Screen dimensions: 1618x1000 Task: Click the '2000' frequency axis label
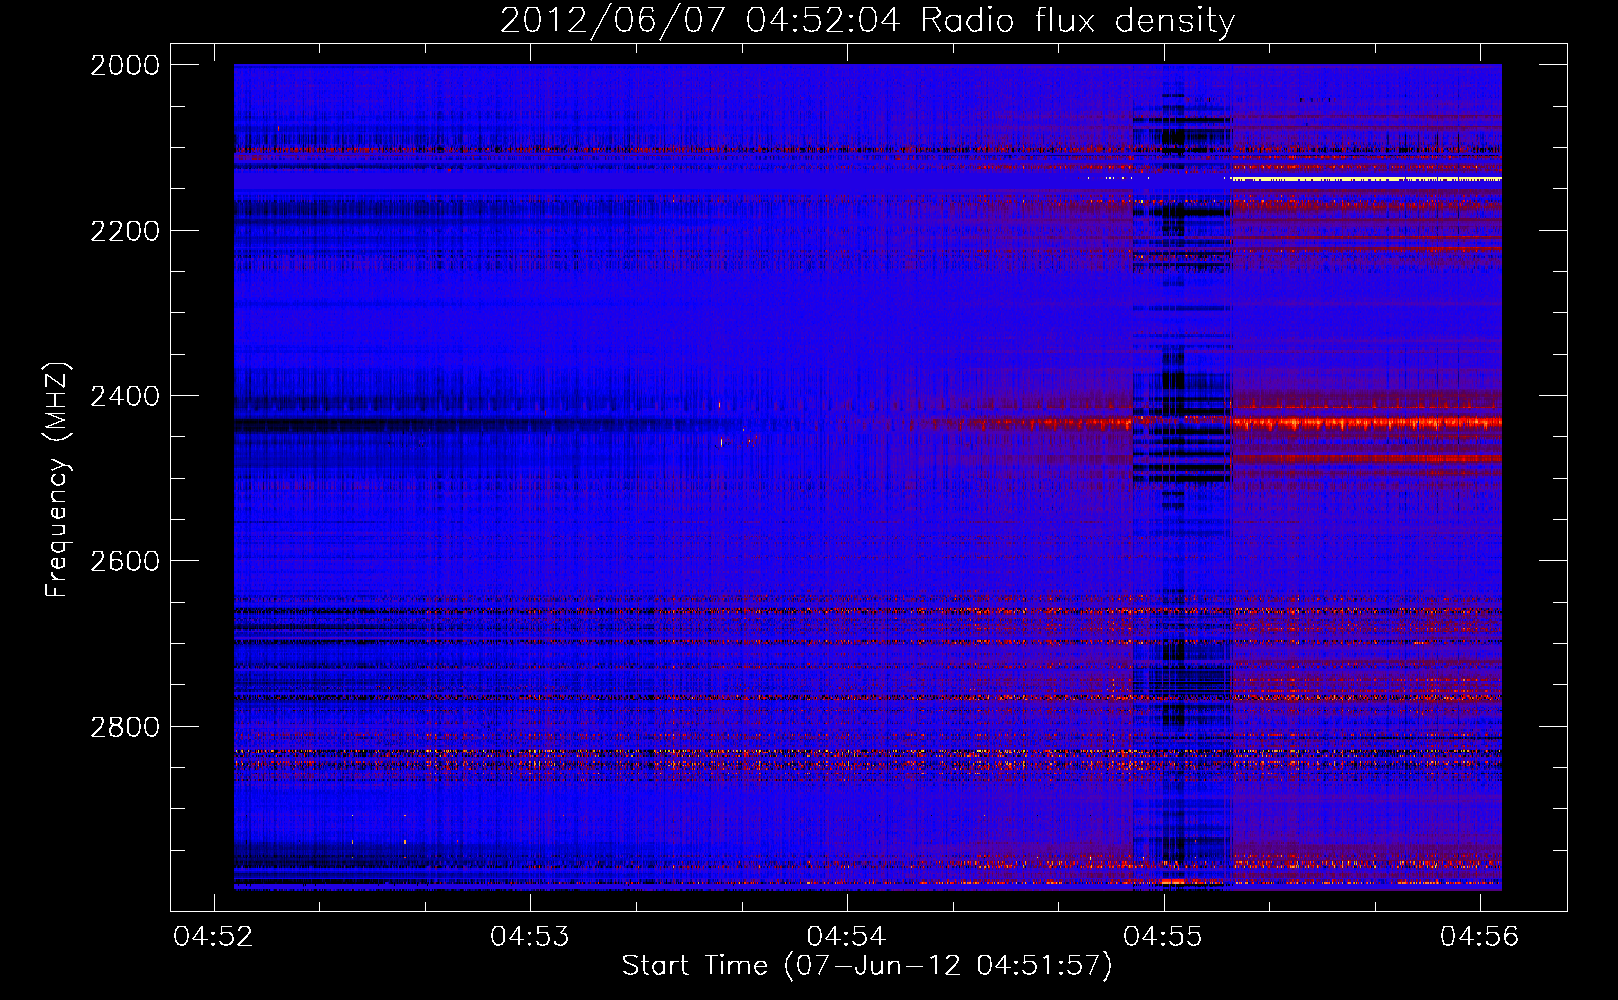tap(125, 65)
